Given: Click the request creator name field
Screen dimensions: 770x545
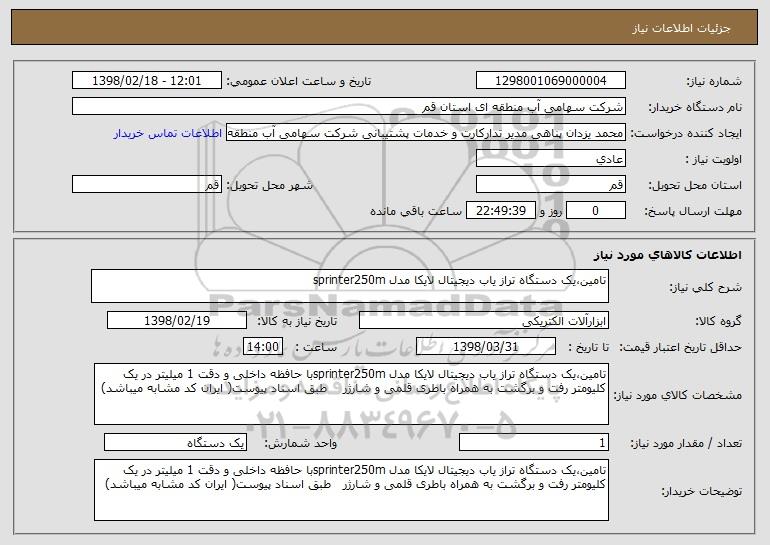Looking at the screenshot, I should click(426, 133).
